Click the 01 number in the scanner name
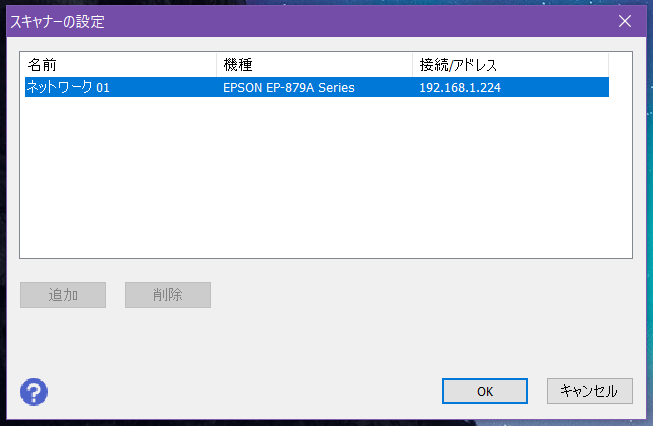 (103, 87)
